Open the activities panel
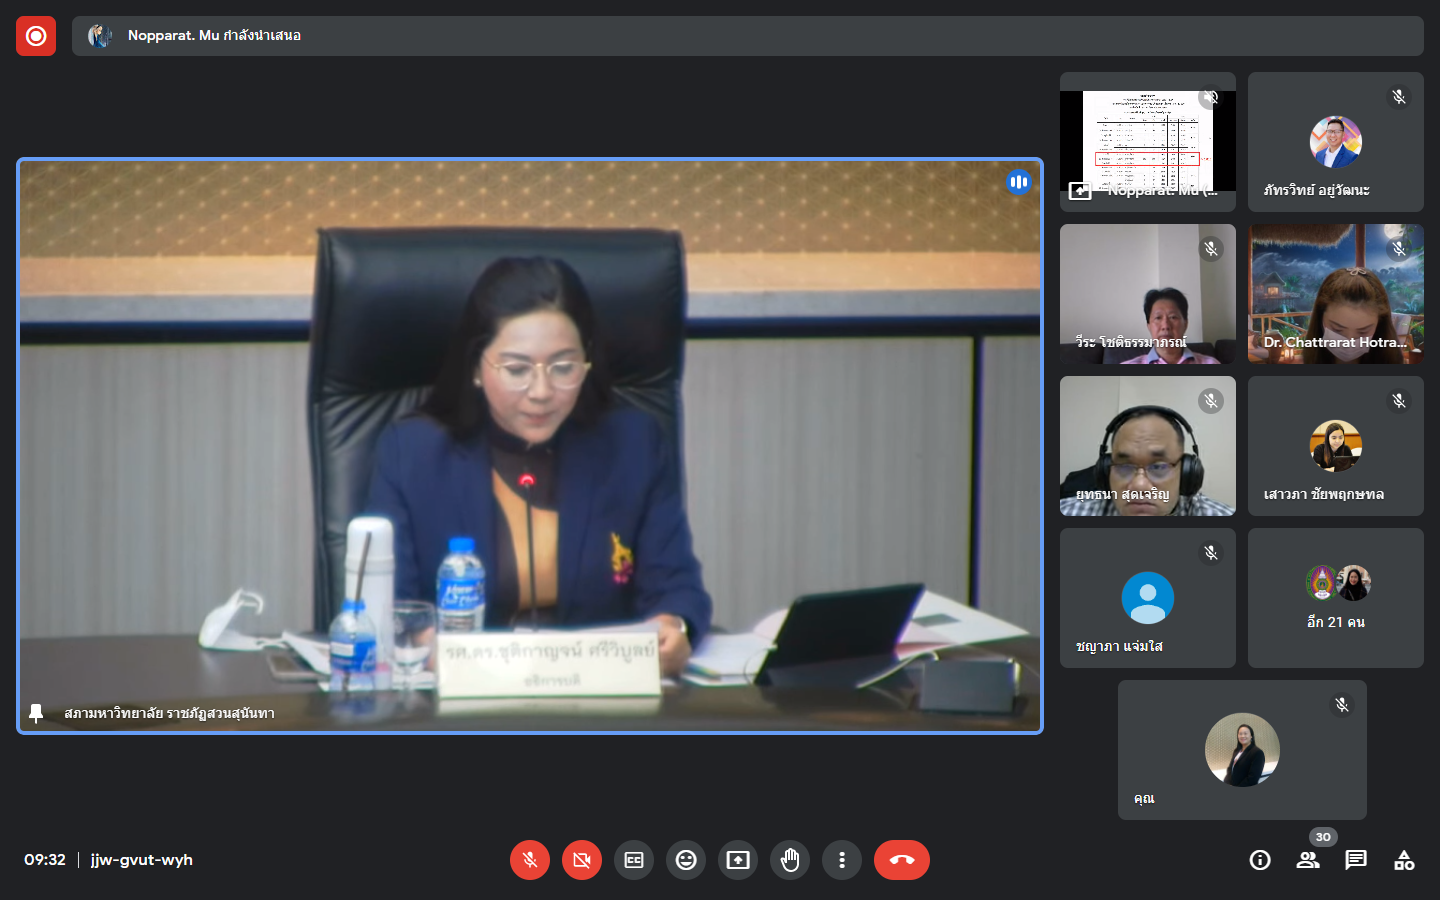 tap(1404, 860)
